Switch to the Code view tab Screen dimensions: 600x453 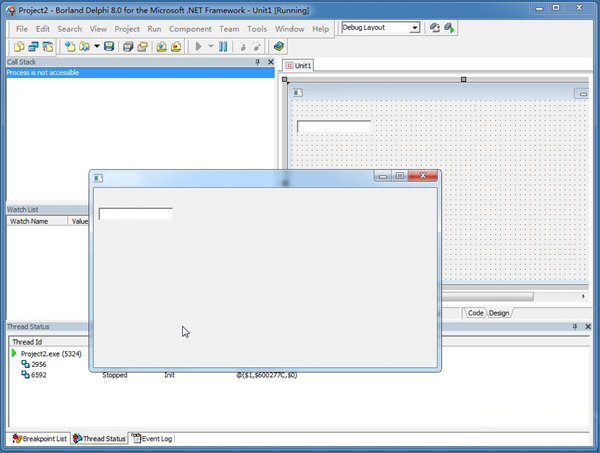(475, 313)
